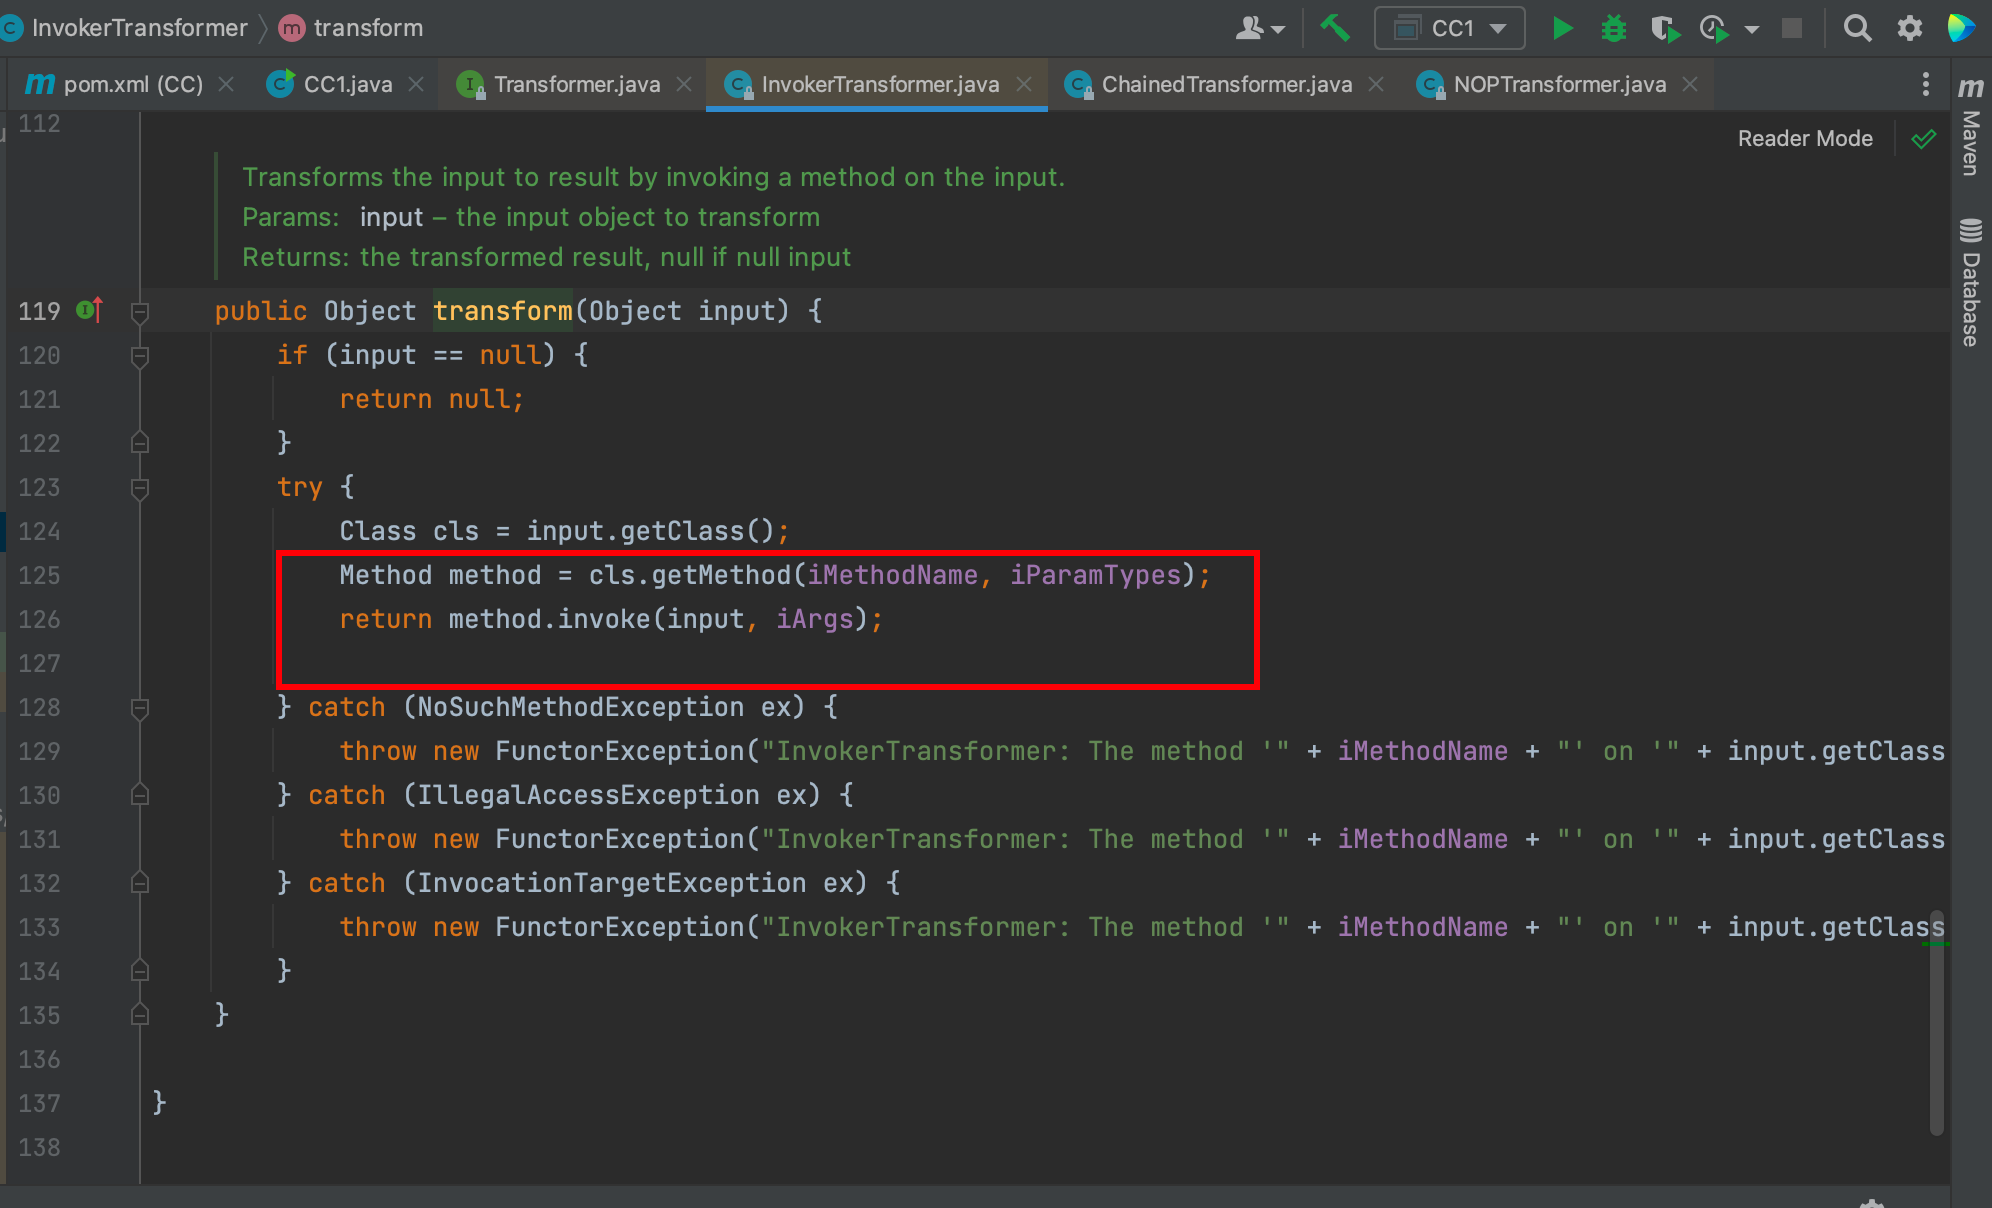Click the editor vertical scrollbar thumb

[1937, 1022]
